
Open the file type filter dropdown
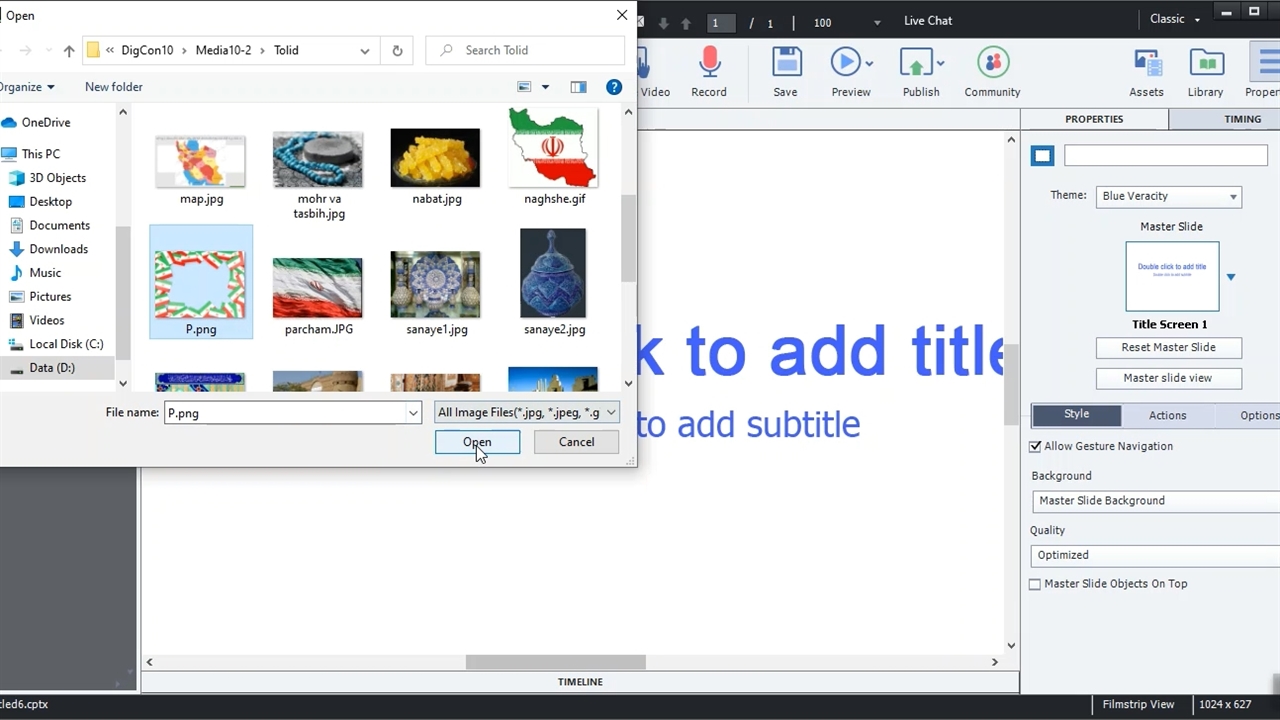click(x=526, y=412)
